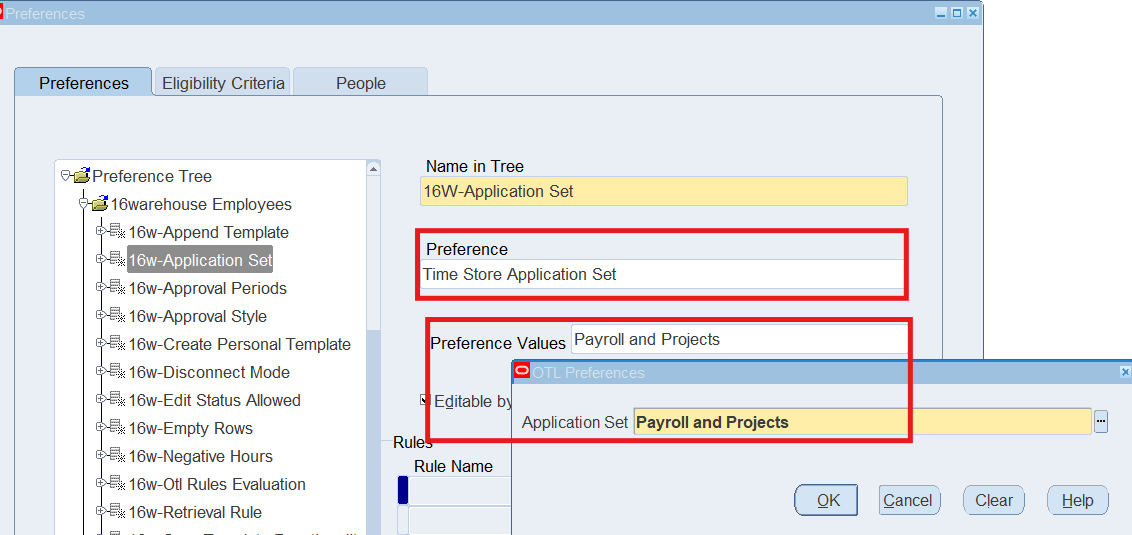
Task: Click the 16warehouse Employees folder icon
Action: click(99, 204)
